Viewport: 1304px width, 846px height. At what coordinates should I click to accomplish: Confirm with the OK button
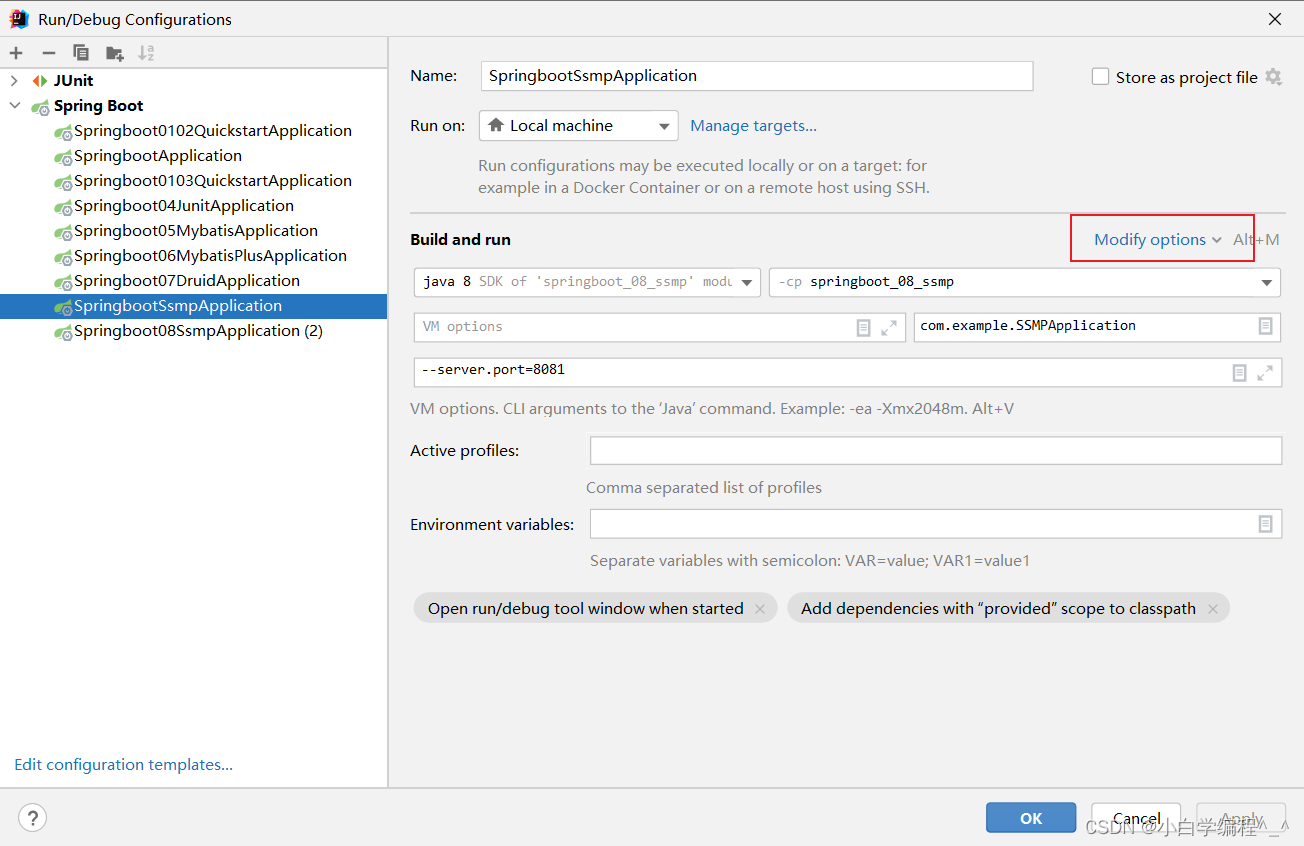click(x=1031, y=817)
